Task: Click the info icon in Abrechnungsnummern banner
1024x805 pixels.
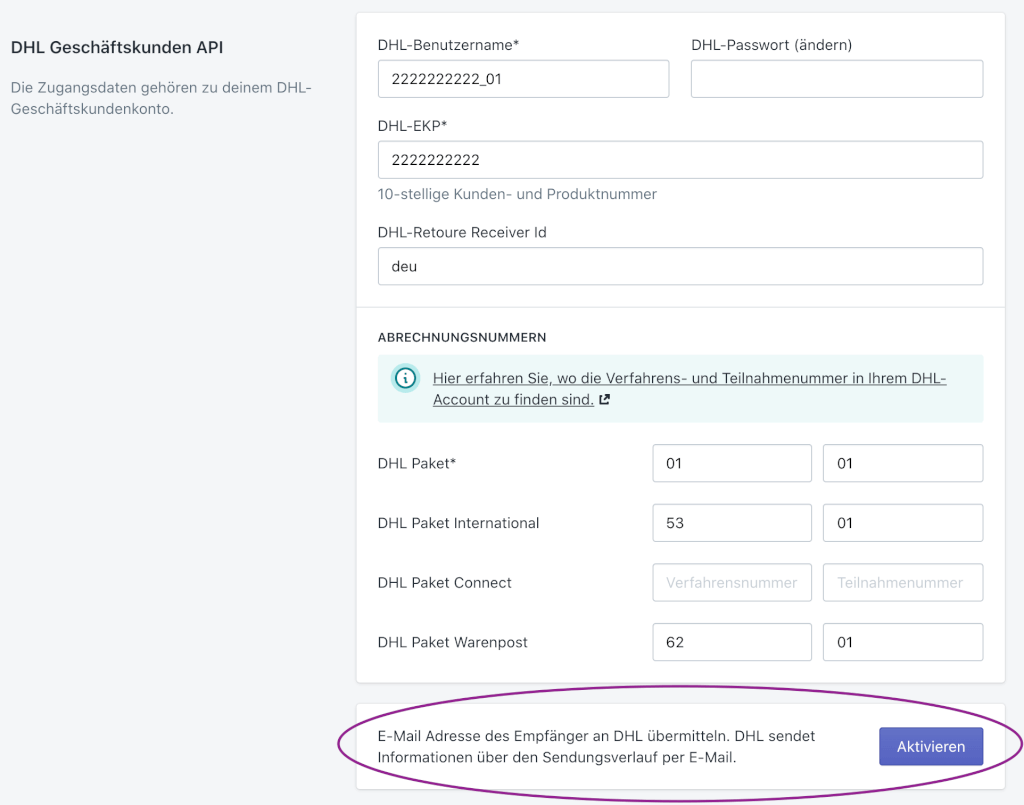Action: [x=405, y=378]
